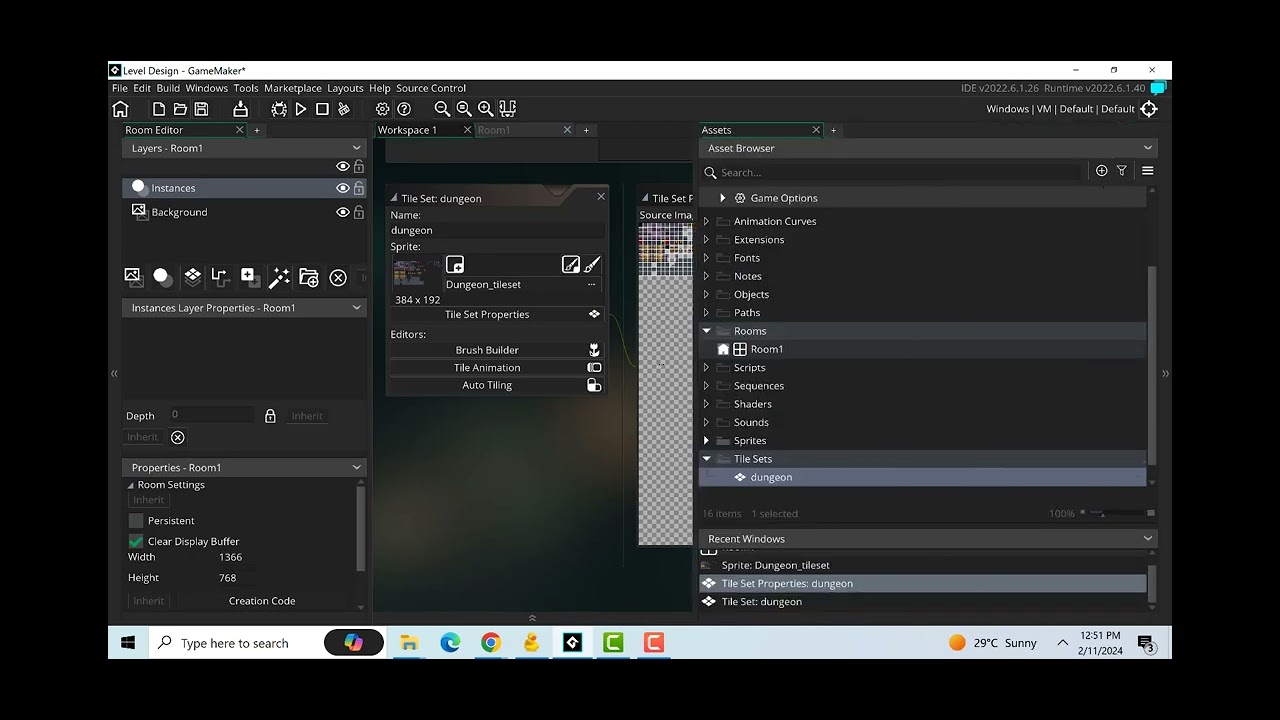Click Edit Image brush icon in Tile Set
This screenshot has height=720, width=1280.
coord(592,265)
